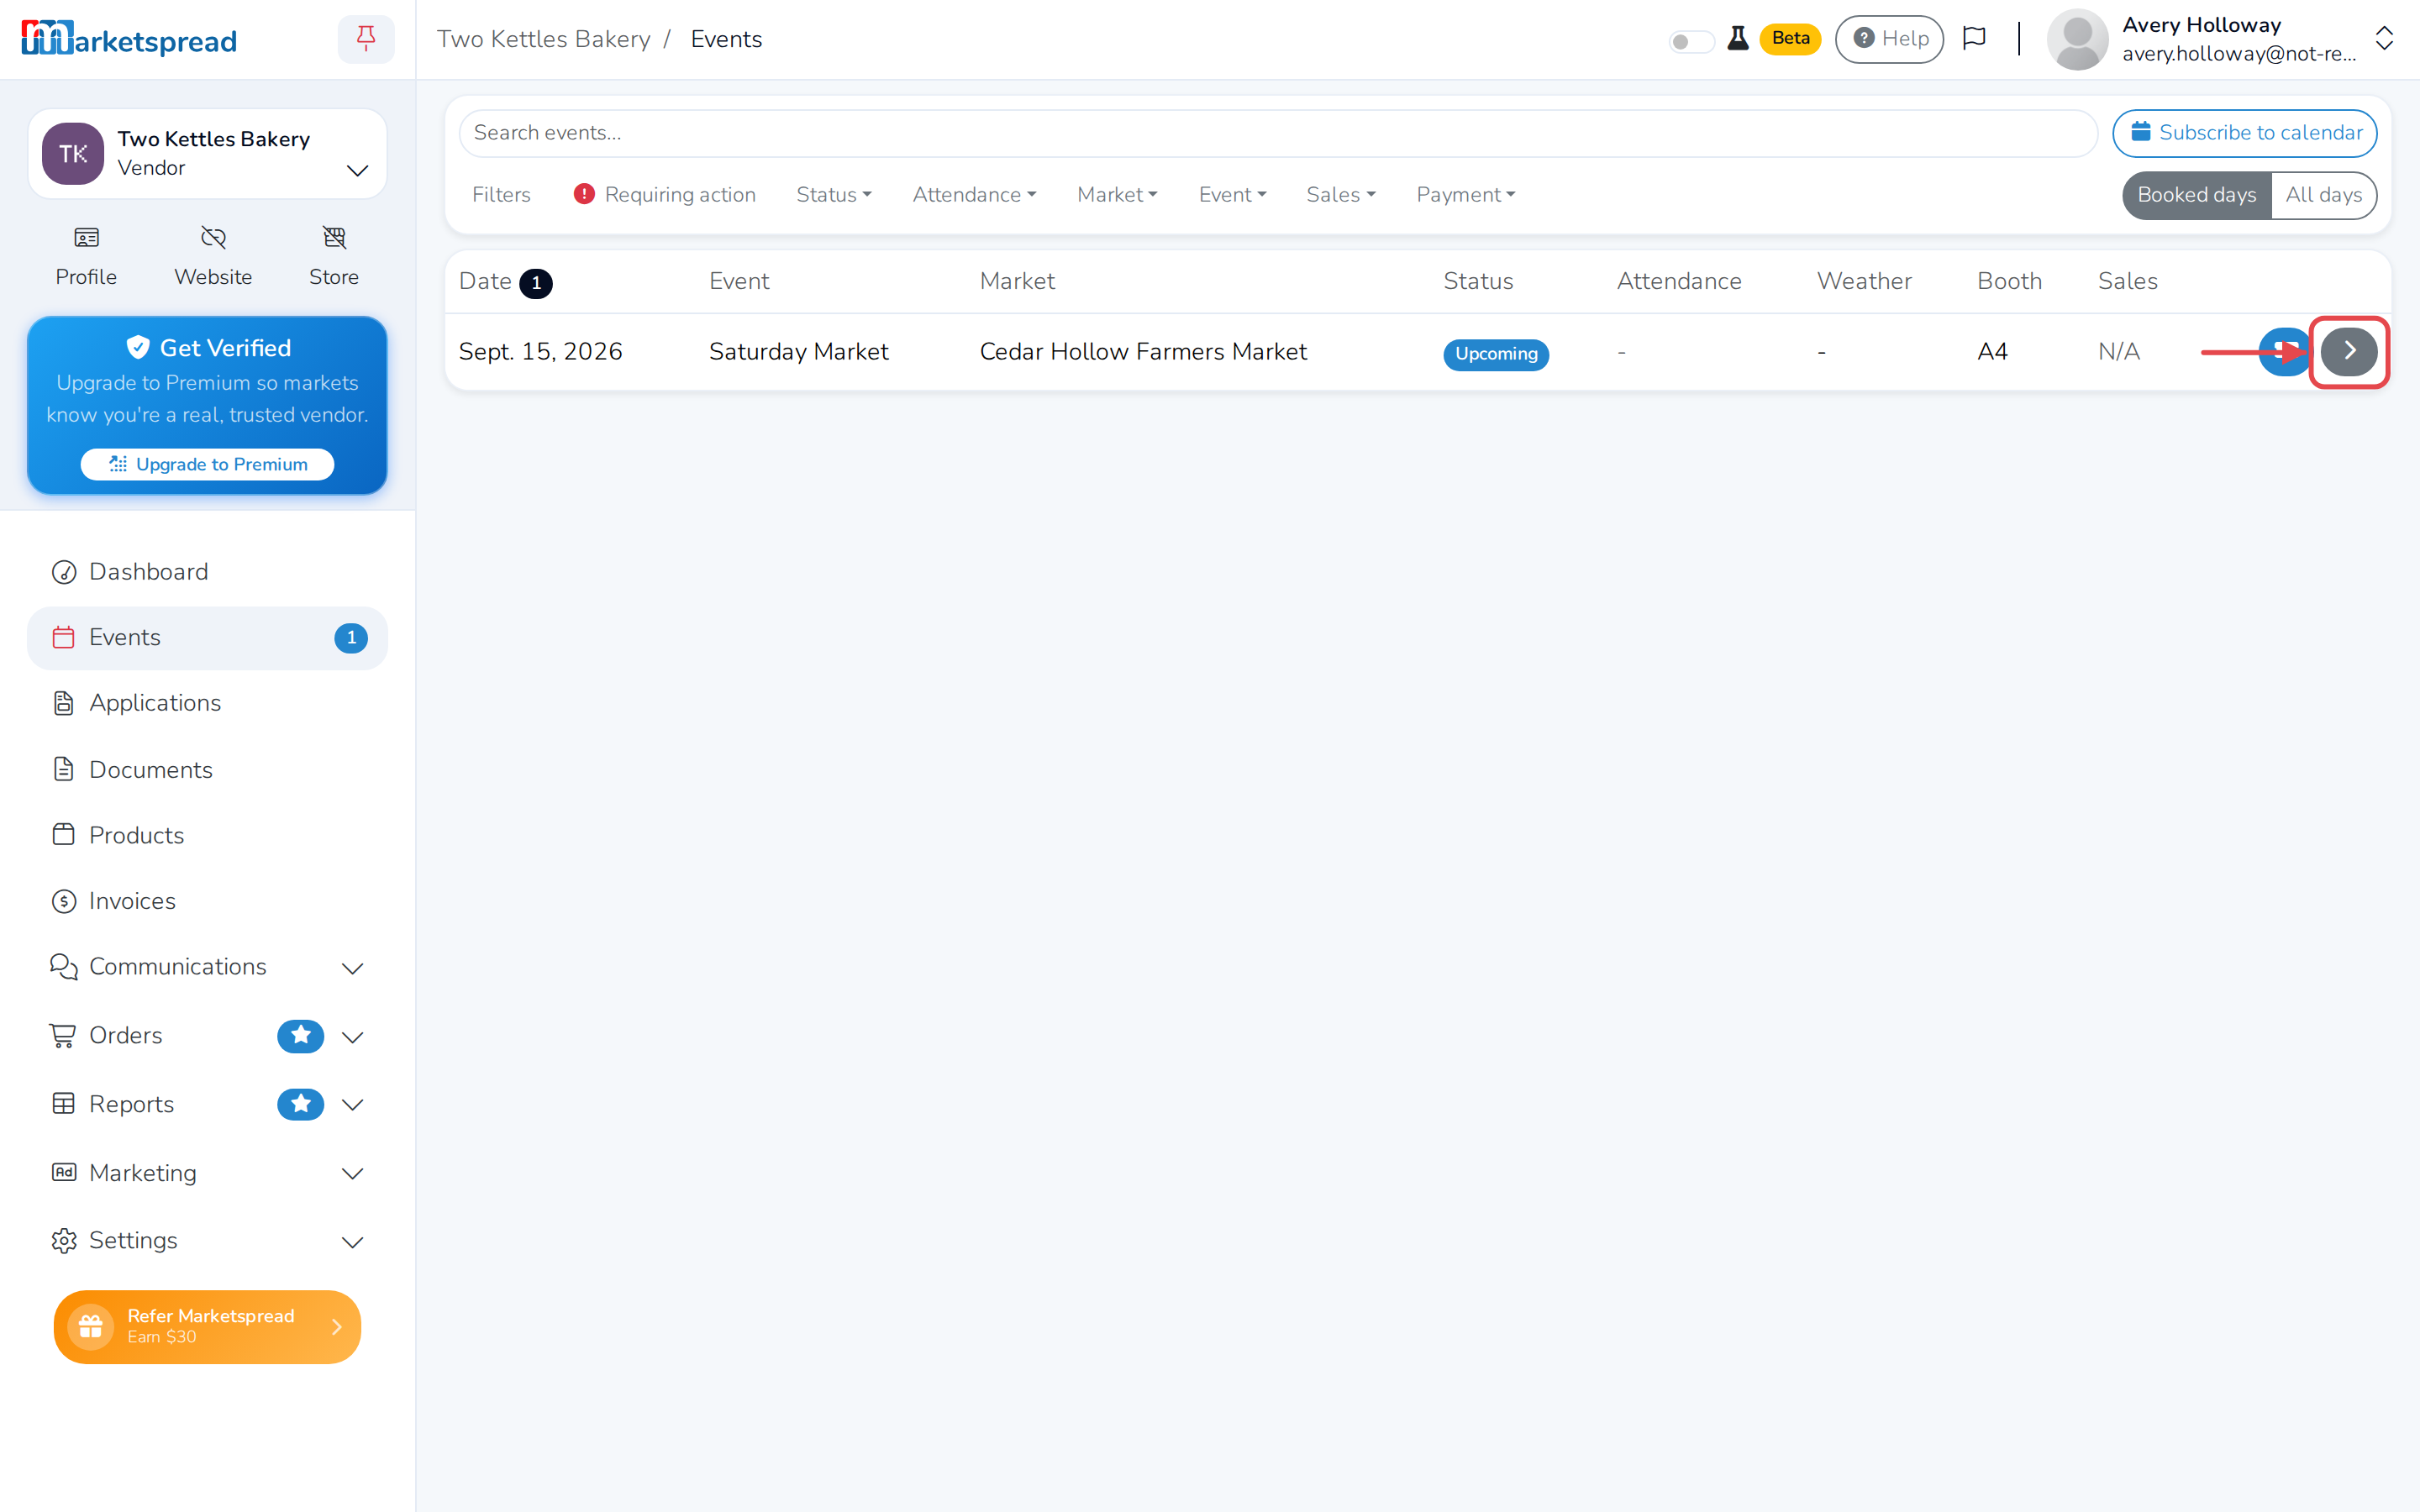The width and height of the screenshot is (2420, 1512).
Task: Expand the Settings menu
Action: click(352, 1242)
